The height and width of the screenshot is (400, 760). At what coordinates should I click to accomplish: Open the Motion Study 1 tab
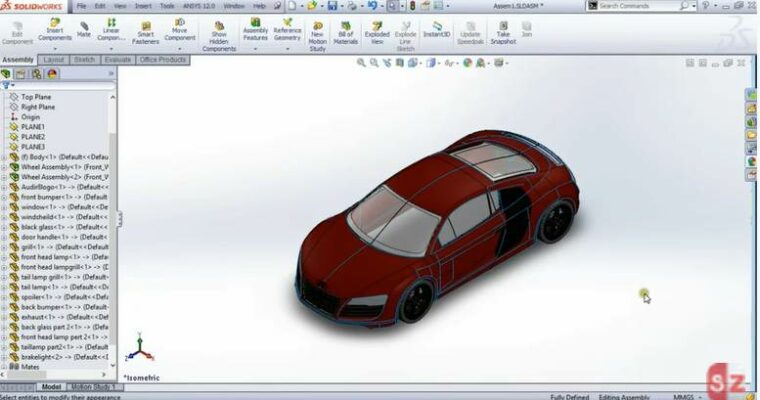(x=93, y=387)
